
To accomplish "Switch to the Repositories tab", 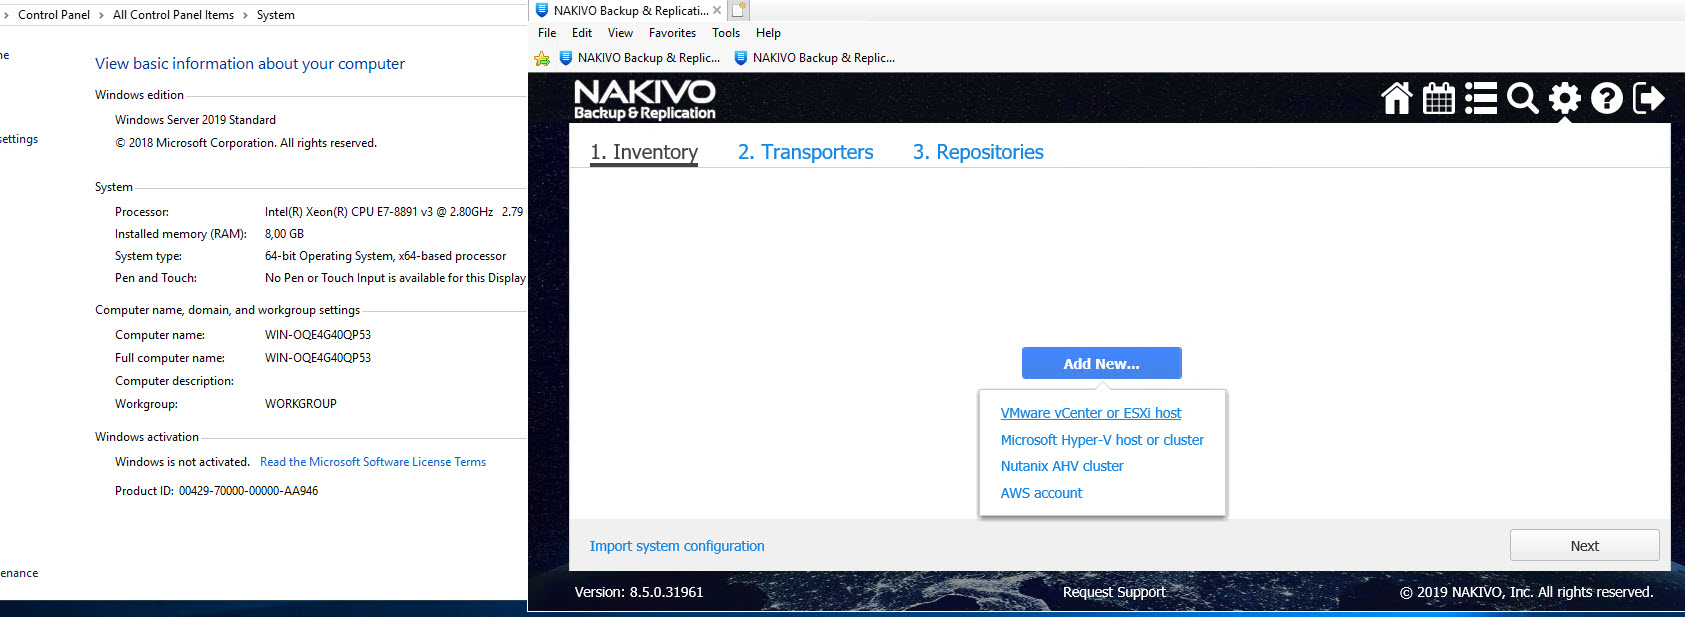I will pyautogui.click(x=977, y=152).
